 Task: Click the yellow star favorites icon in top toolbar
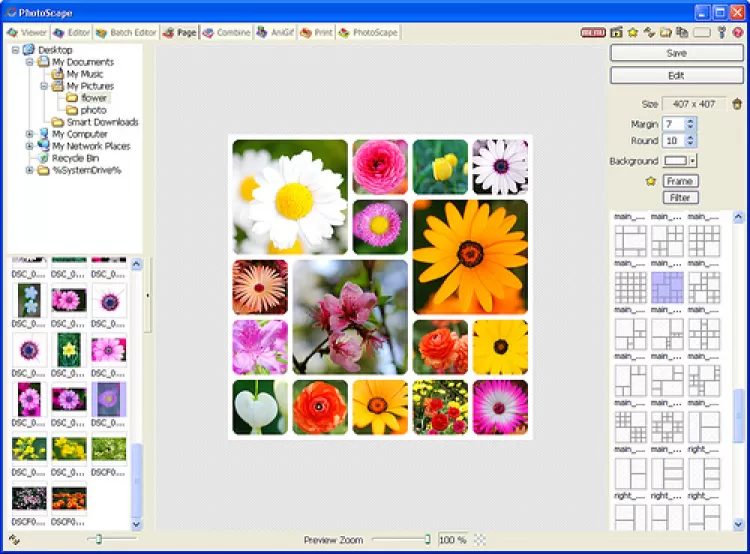tap(632, 33)
